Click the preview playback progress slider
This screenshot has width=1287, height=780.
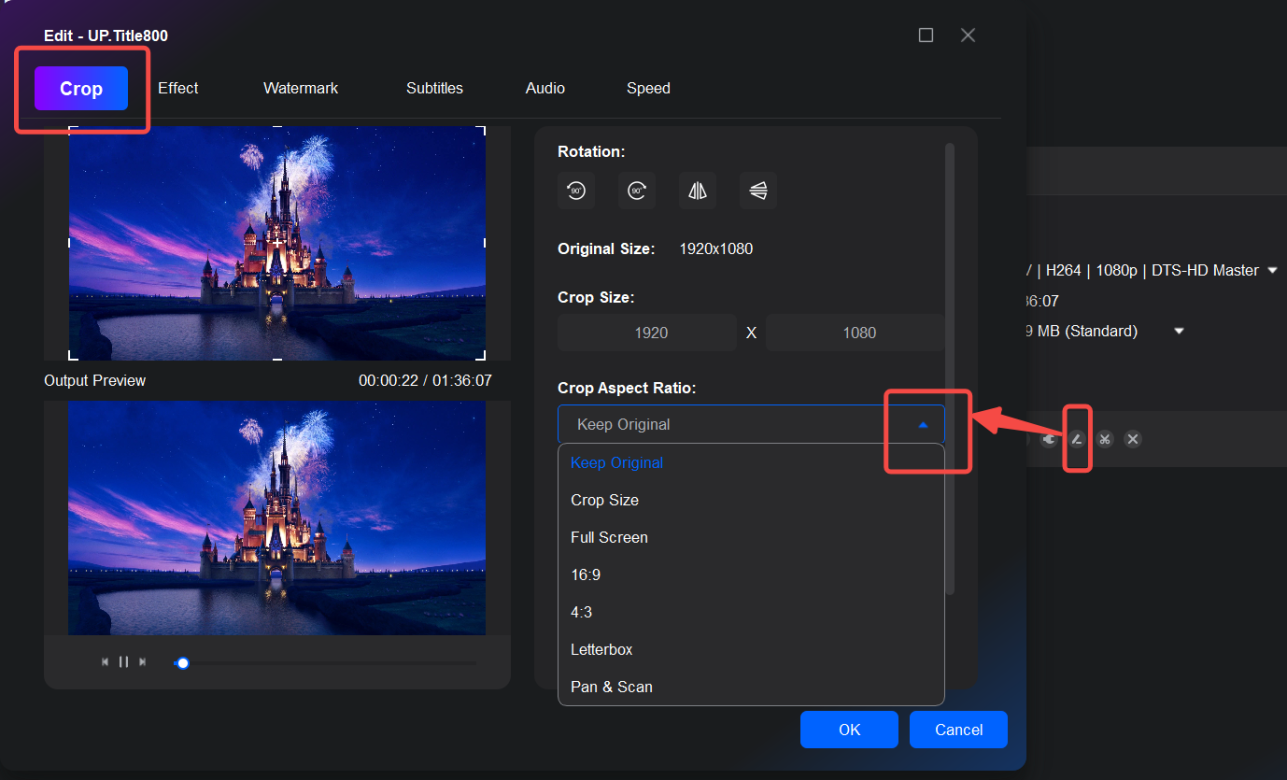click(x=325, y=663)
